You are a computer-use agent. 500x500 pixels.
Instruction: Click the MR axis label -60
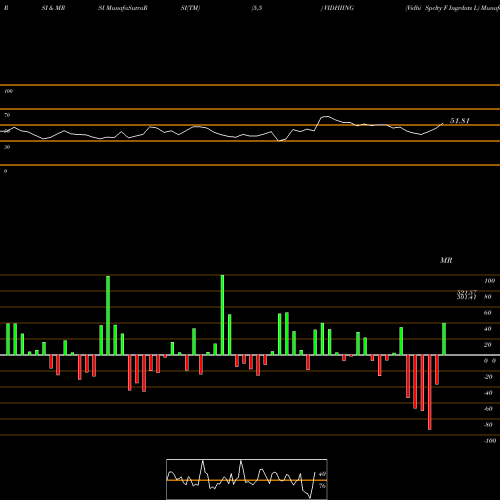tap(488, 409)
